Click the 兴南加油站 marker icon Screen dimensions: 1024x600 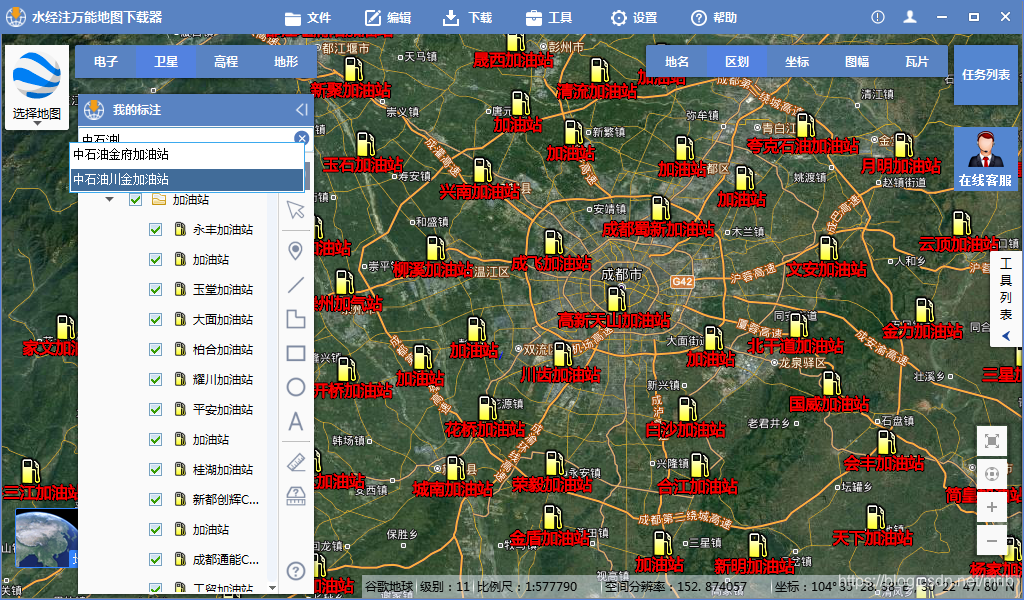(x=483, y=171)
